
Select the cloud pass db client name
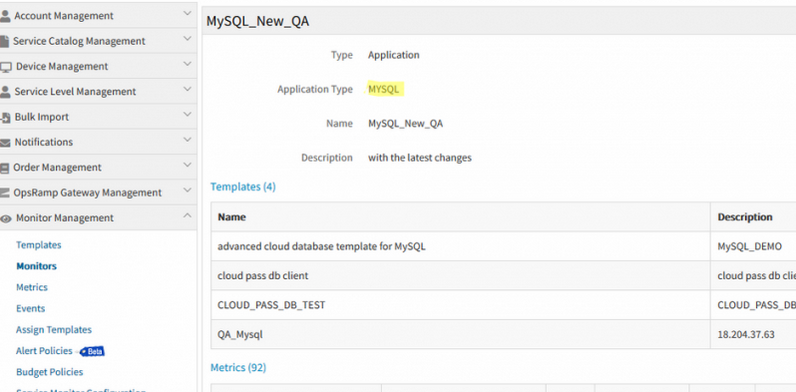coord(263,276)
